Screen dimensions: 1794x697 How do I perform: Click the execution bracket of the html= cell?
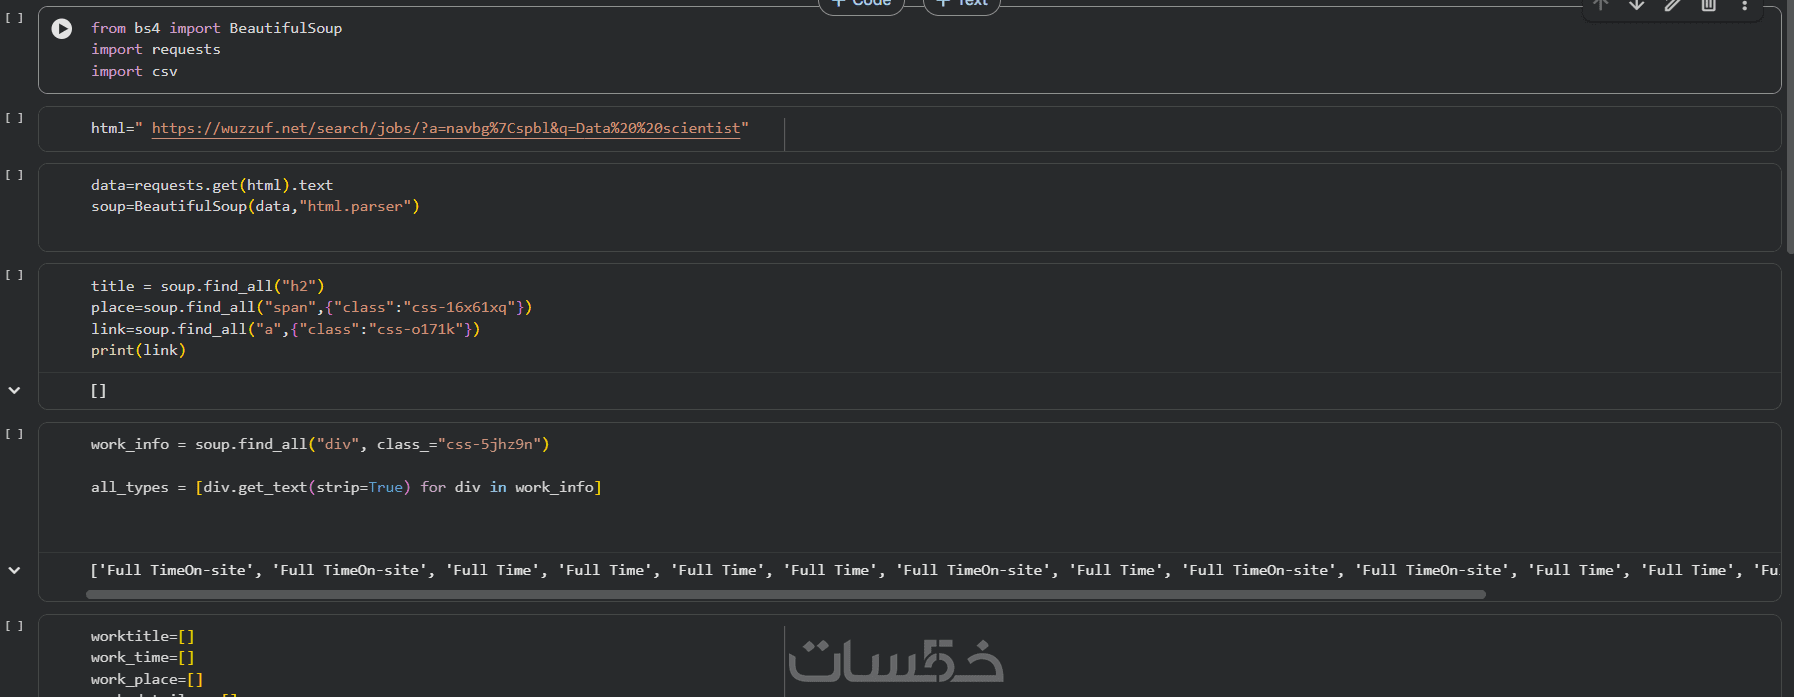[14, 118]
